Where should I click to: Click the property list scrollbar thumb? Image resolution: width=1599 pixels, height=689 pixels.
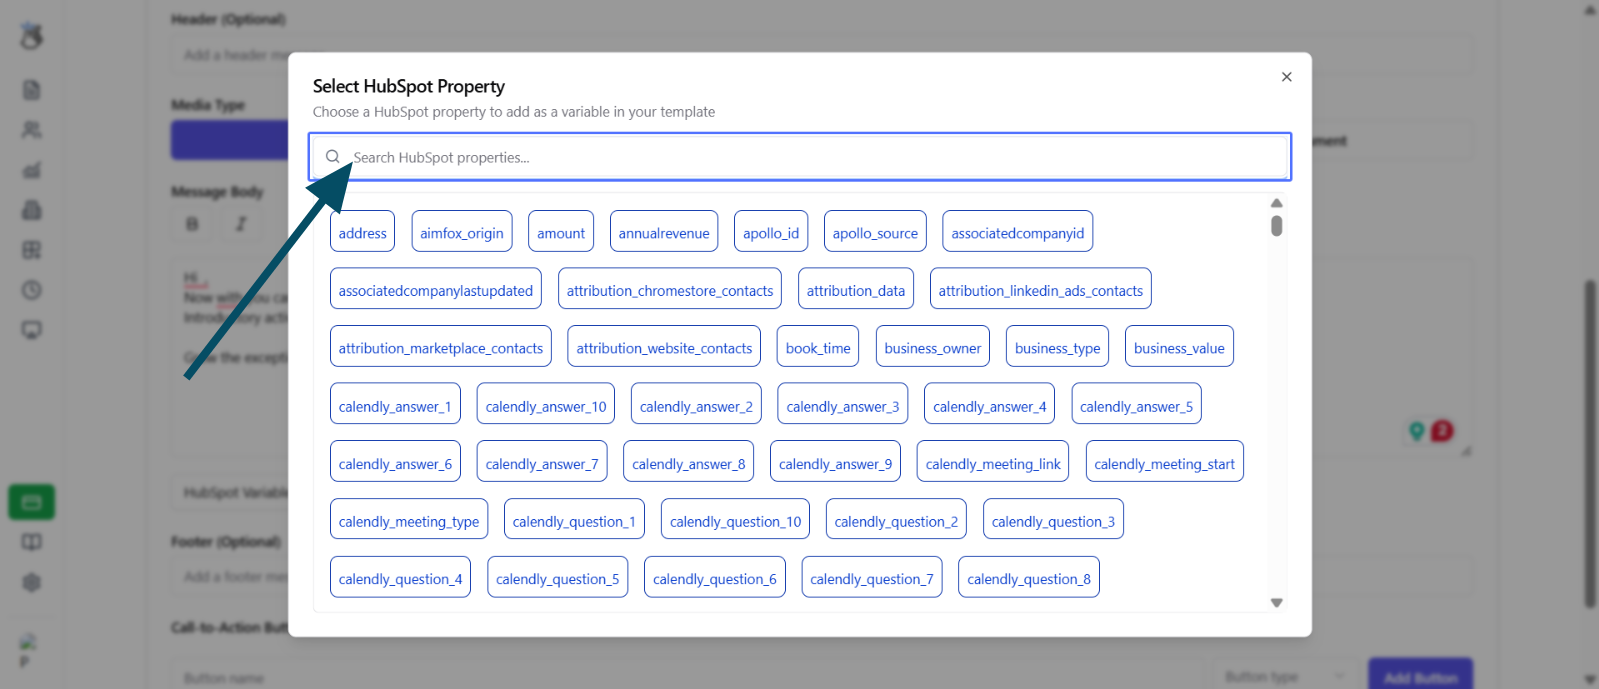(x=1277, y=226)
